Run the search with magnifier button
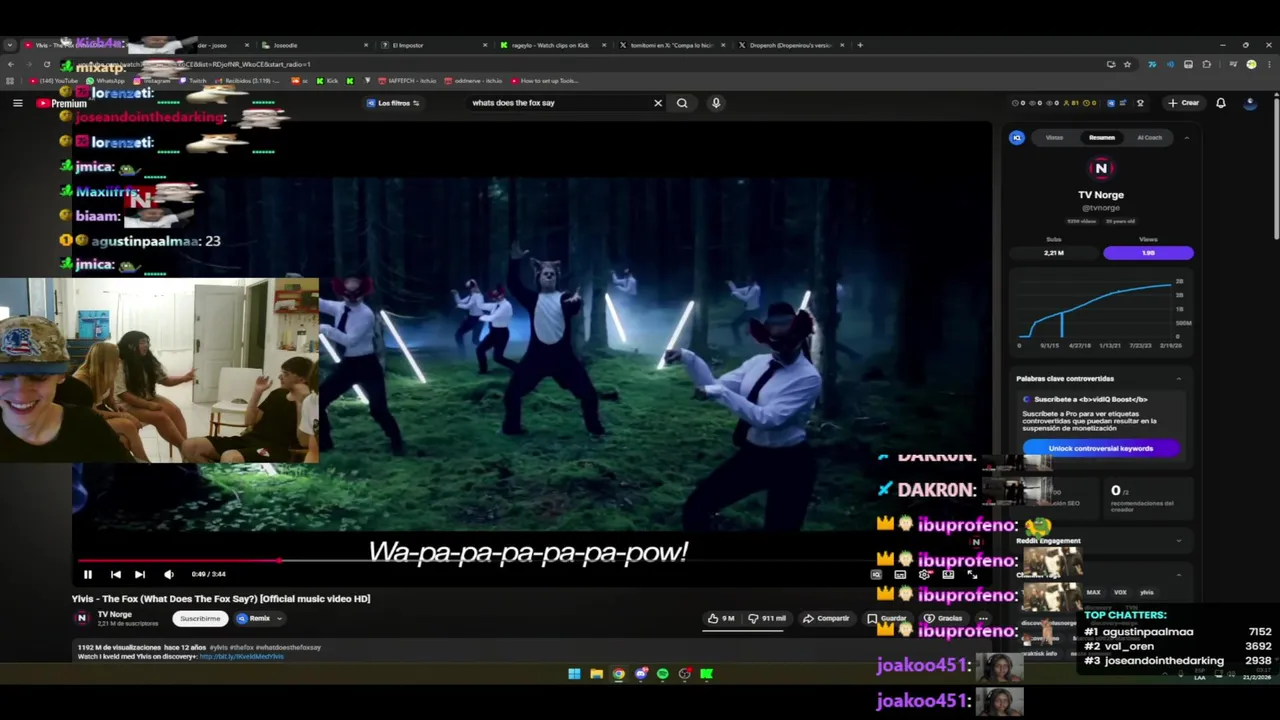 pyautogui.click(x=682, y=103)
